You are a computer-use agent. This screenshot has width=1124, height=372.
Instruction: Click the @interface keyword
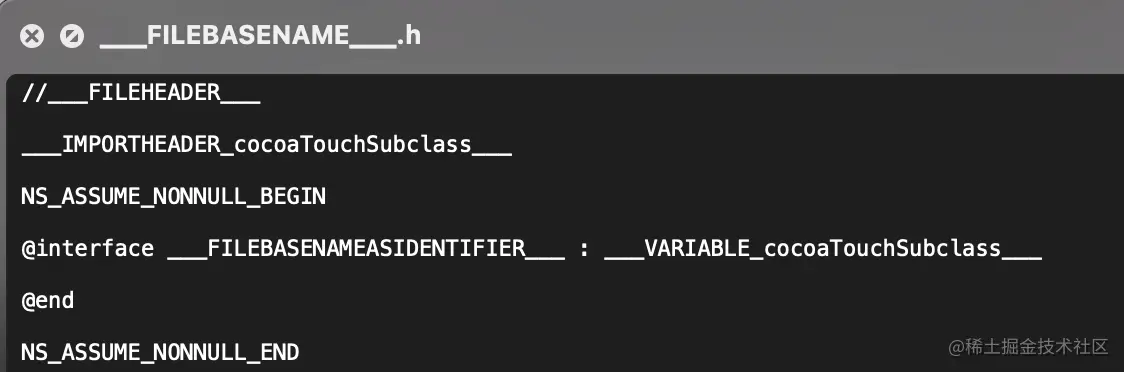87,249
